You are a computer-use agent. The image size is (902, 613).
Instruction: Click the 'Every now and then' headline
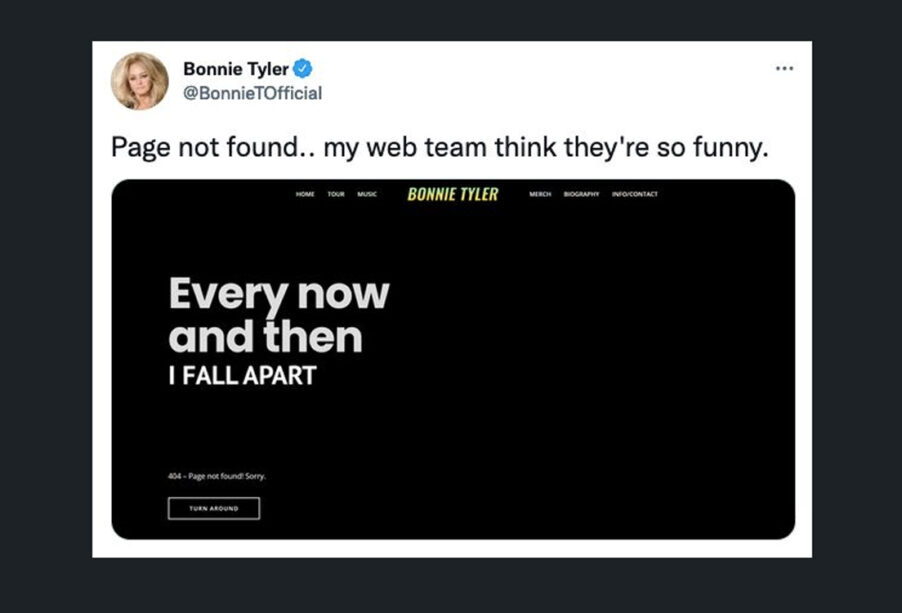point(279,315)
